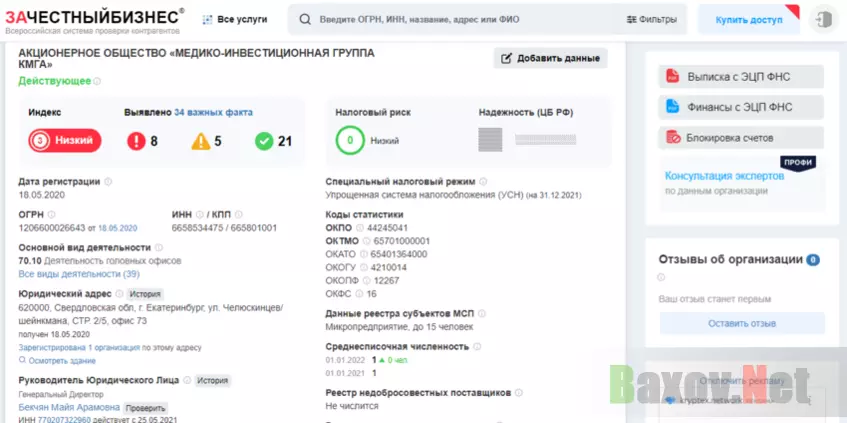The image size is (847, 423).
Task: Click info icon beside ОКПО
Action: click(360, 228)
